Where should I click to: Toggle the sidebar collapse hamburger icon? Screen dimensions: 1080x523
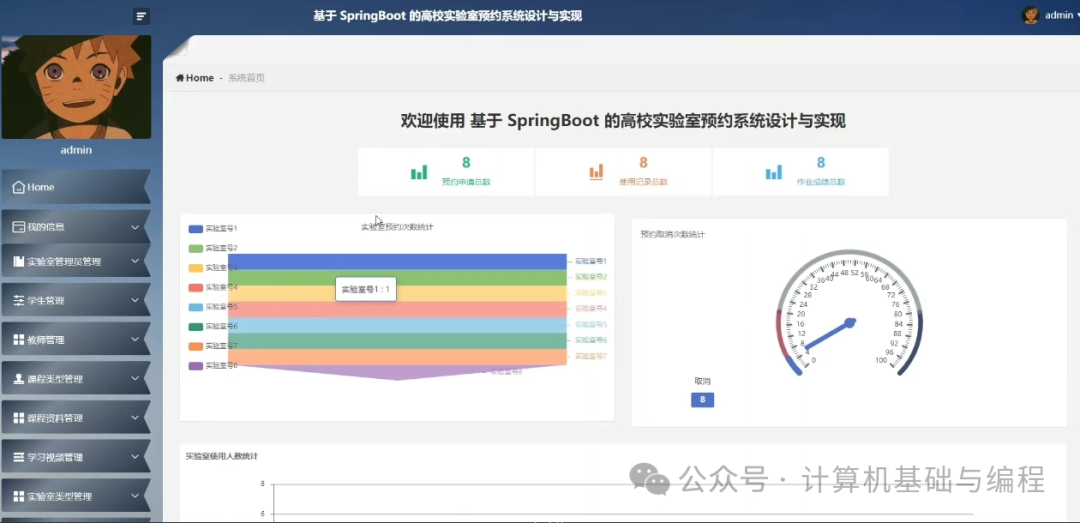click(x=141, y=17)
